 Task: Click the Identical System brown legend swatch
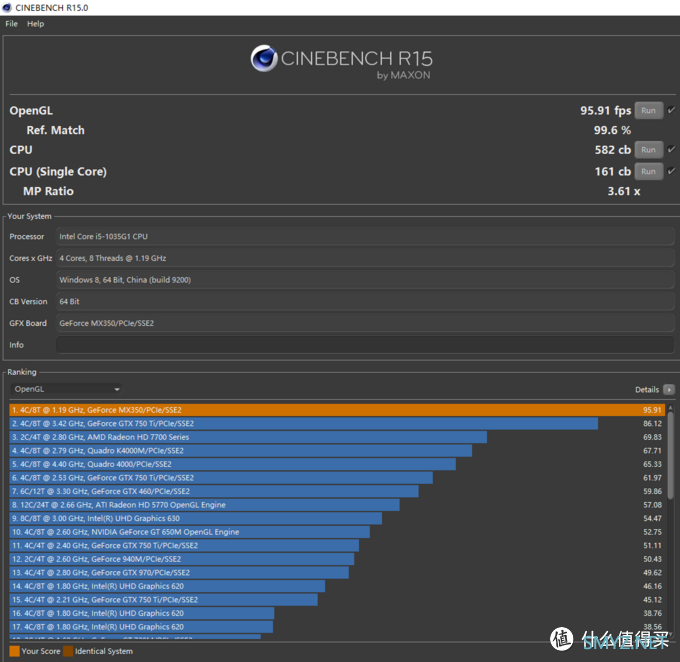[68, 651]
